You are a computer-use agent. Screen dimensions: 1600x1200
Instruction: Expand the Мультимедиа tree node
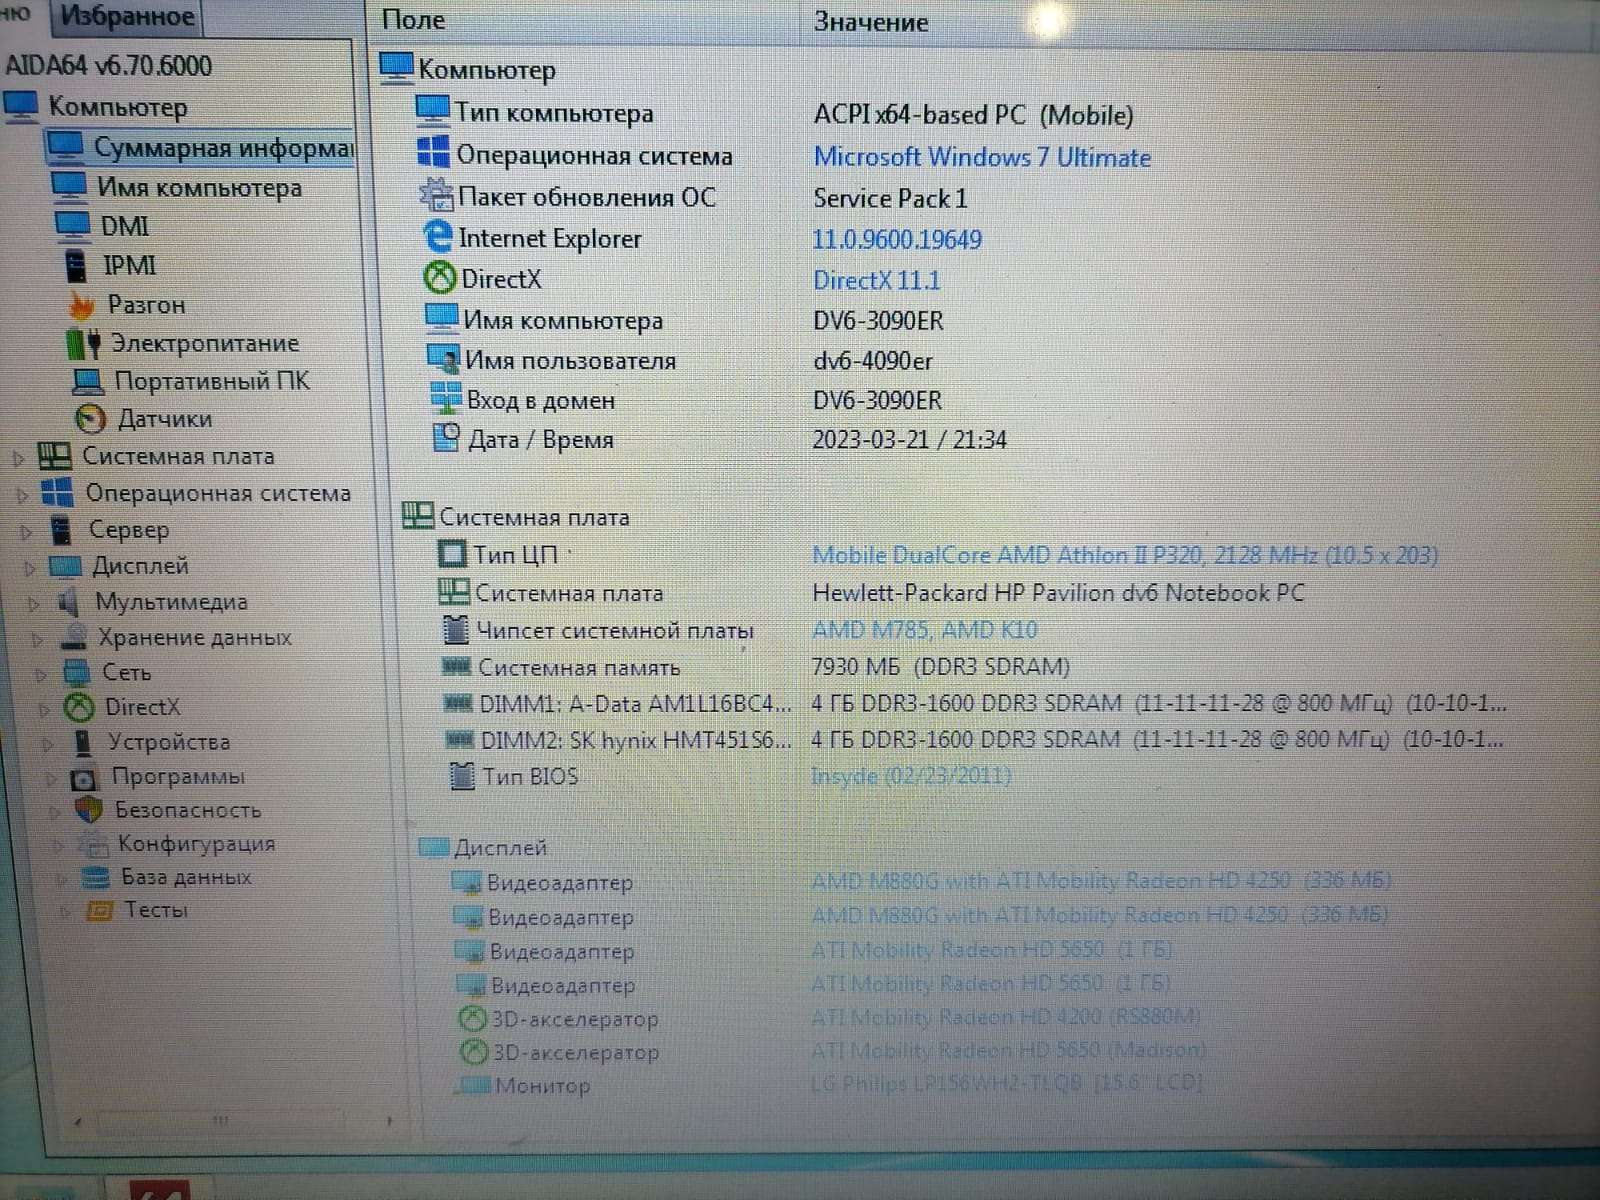pyautogui.click(x=33, y=603)
